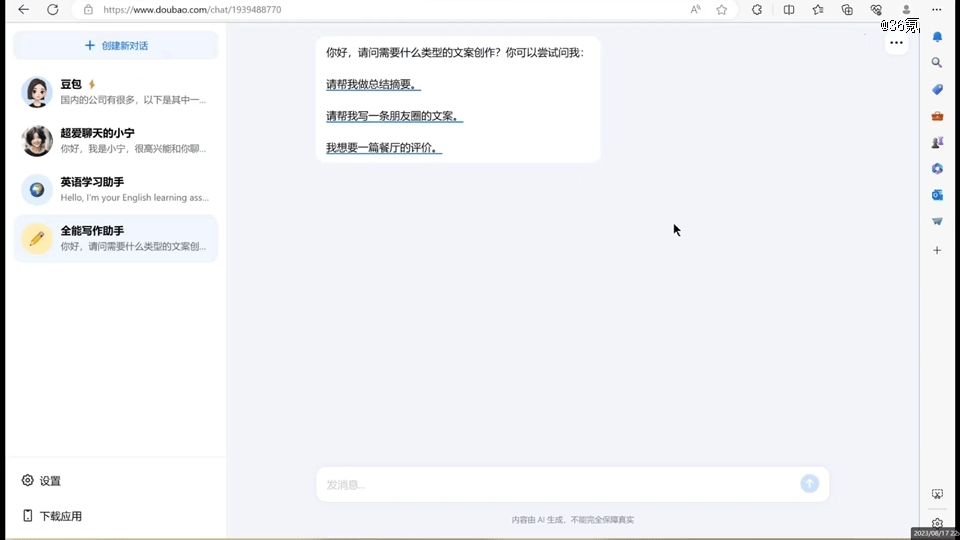Open the read aloud icon in the address bar
The width and height of the screenshot is (960, 540).
[696, 10]
